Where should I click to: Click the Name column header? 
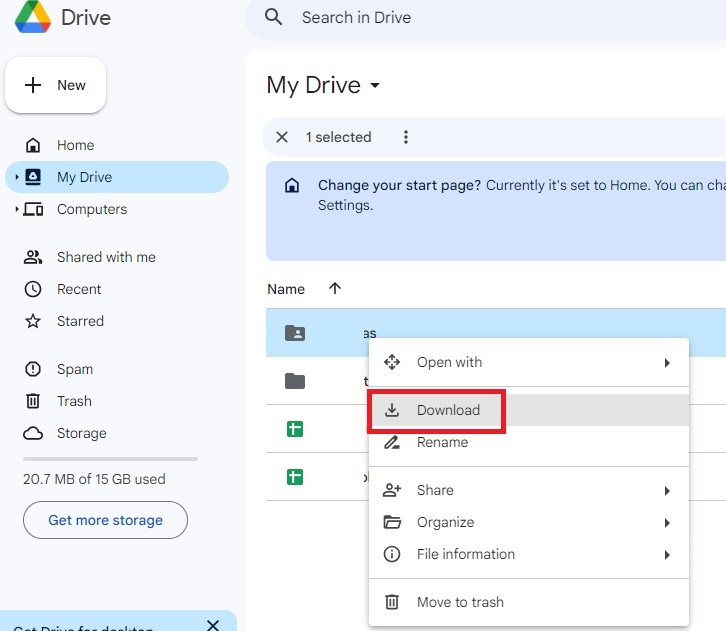[x=286, y=289]
